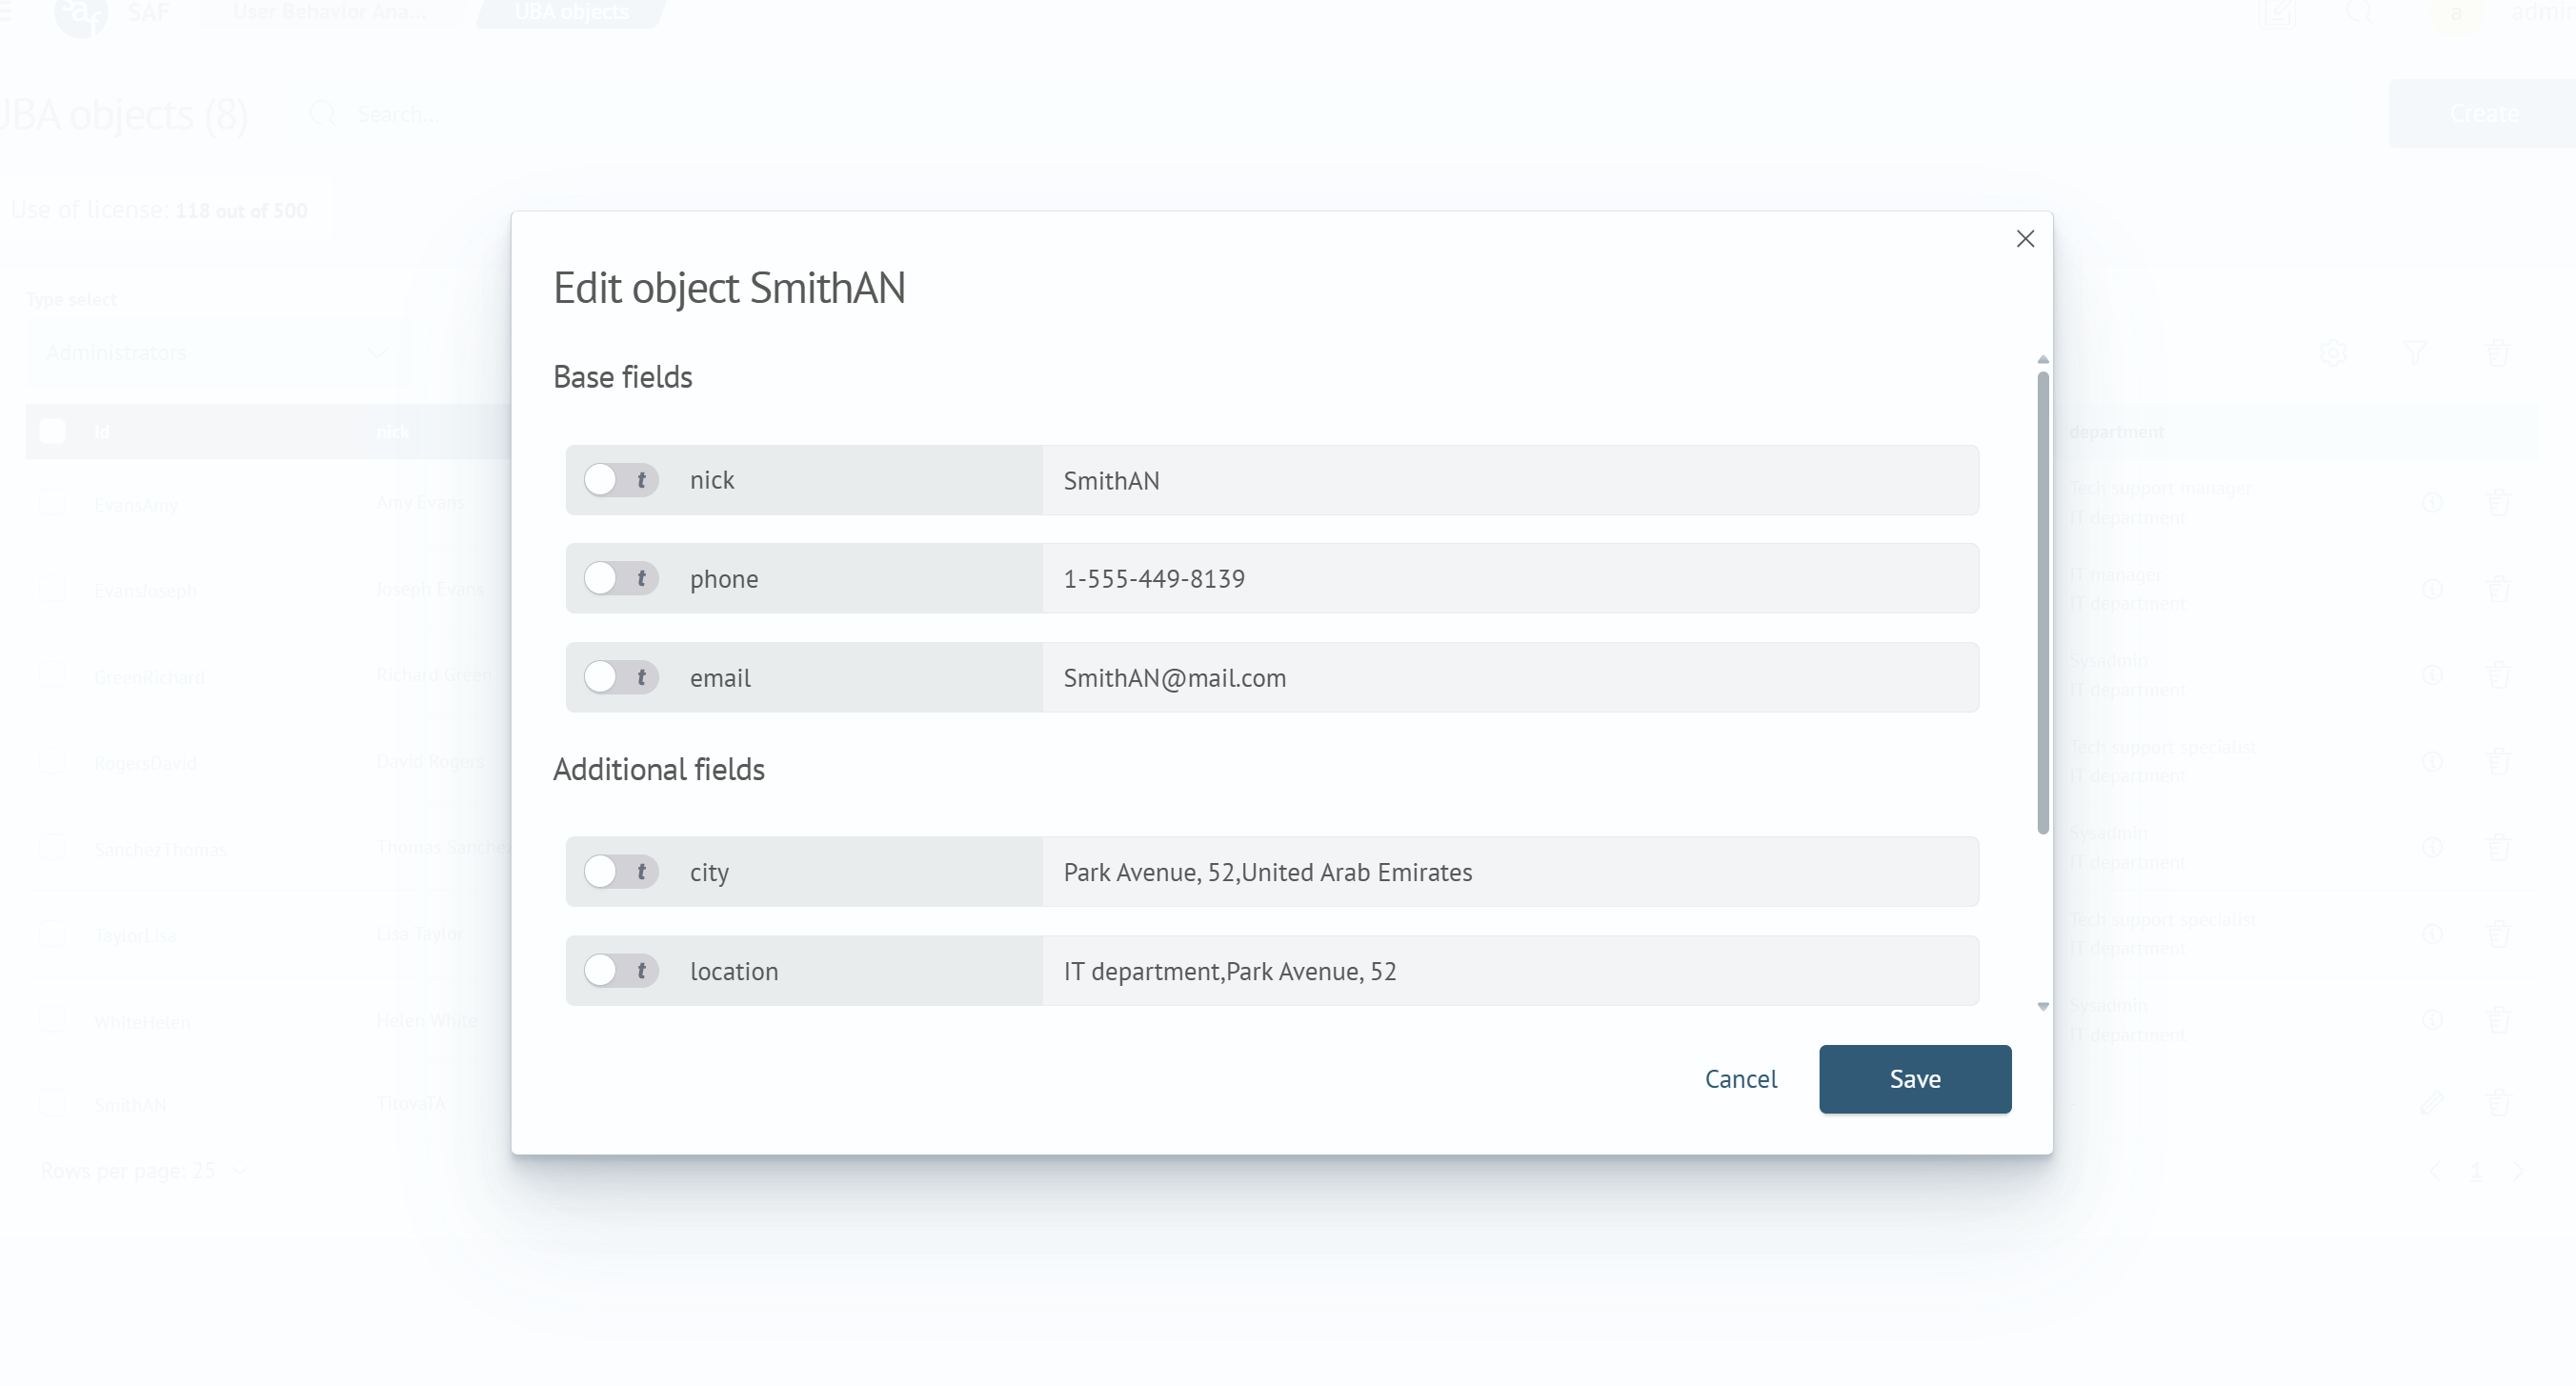
Task: Click the nick value input field
Action: 1508,480
